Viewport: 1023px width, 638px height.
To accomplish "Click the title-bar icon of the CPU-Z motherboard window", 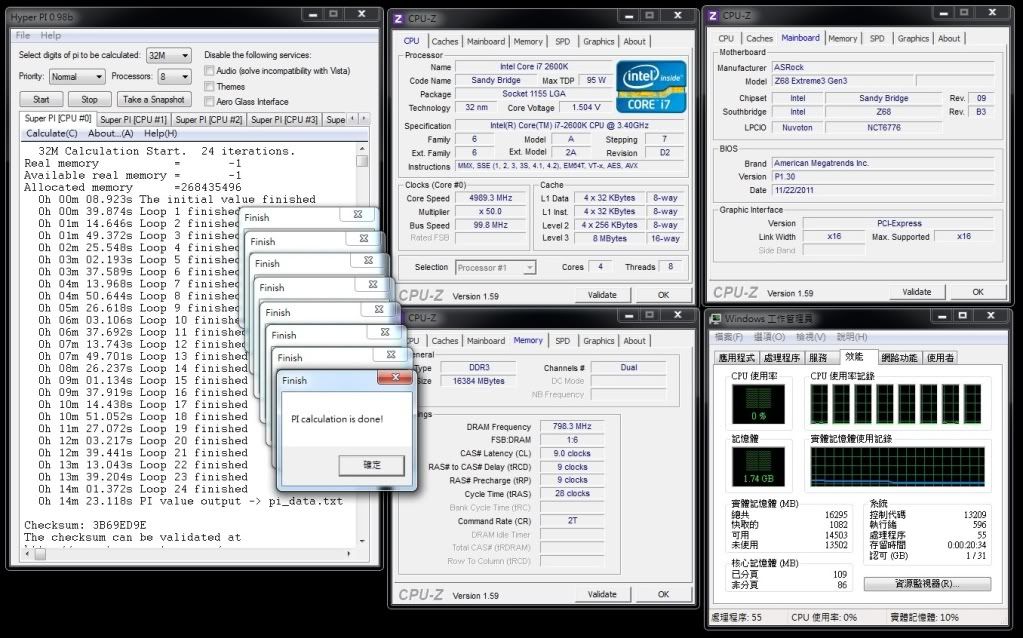I will coord(712,16).
